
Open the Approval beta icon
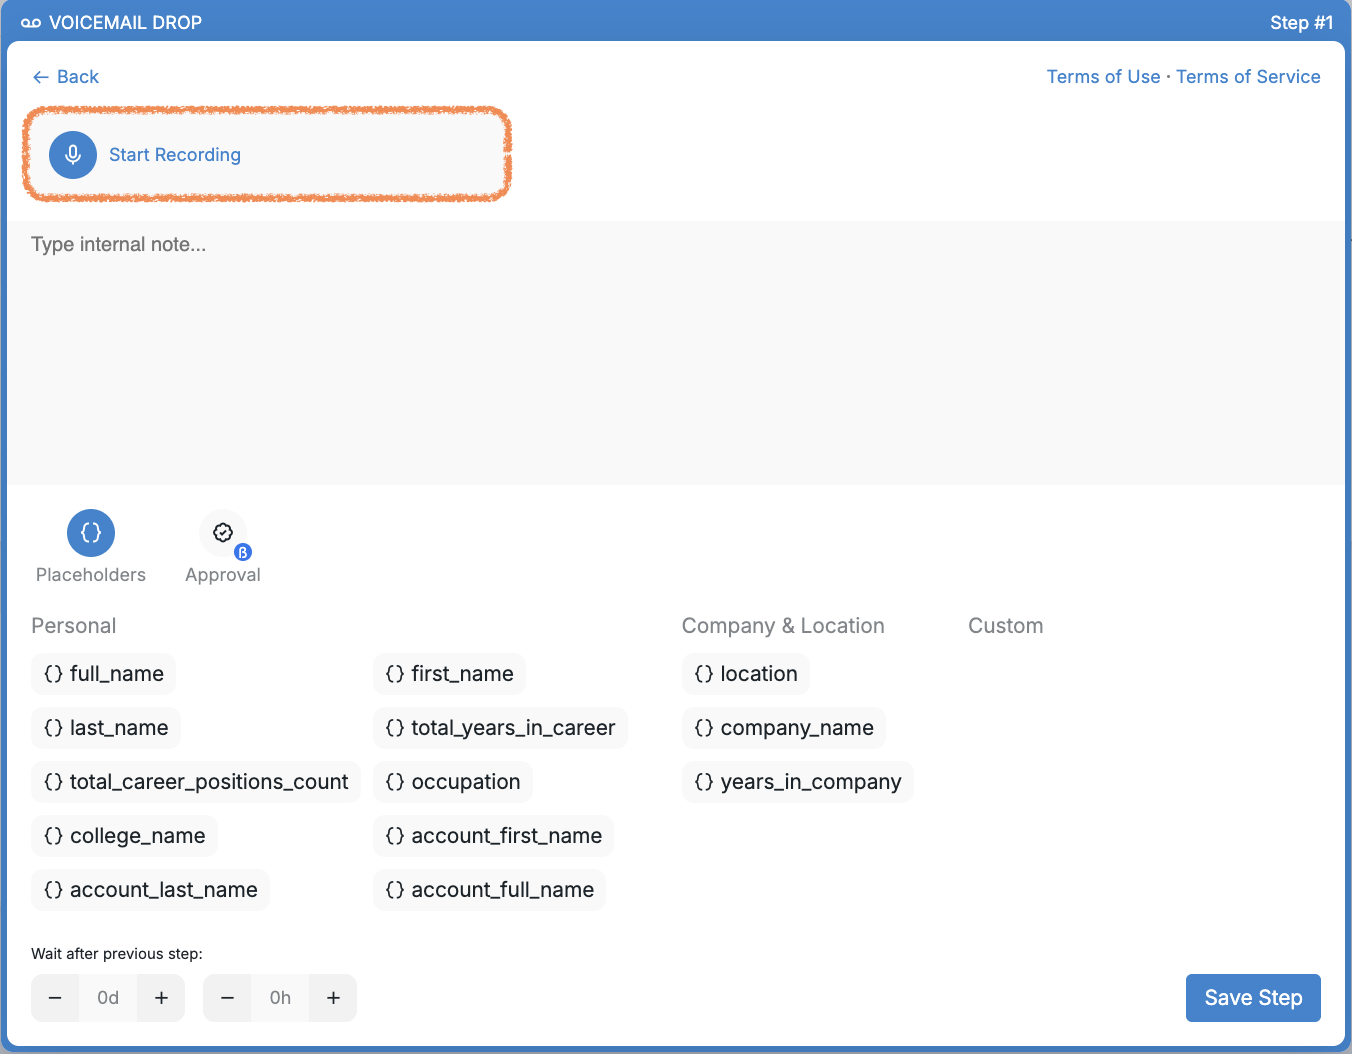click(223, 534)
